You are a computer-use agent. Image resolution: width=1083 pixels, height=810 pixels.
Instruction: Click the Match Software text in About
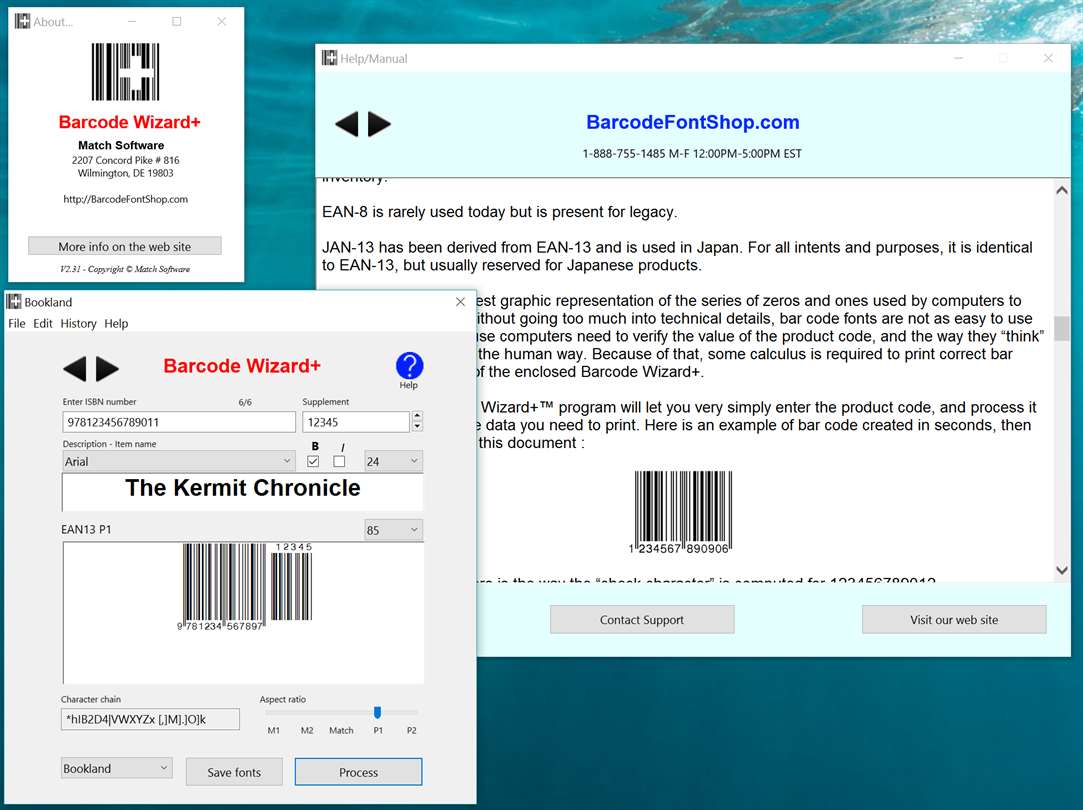click(x=121, y=145)
